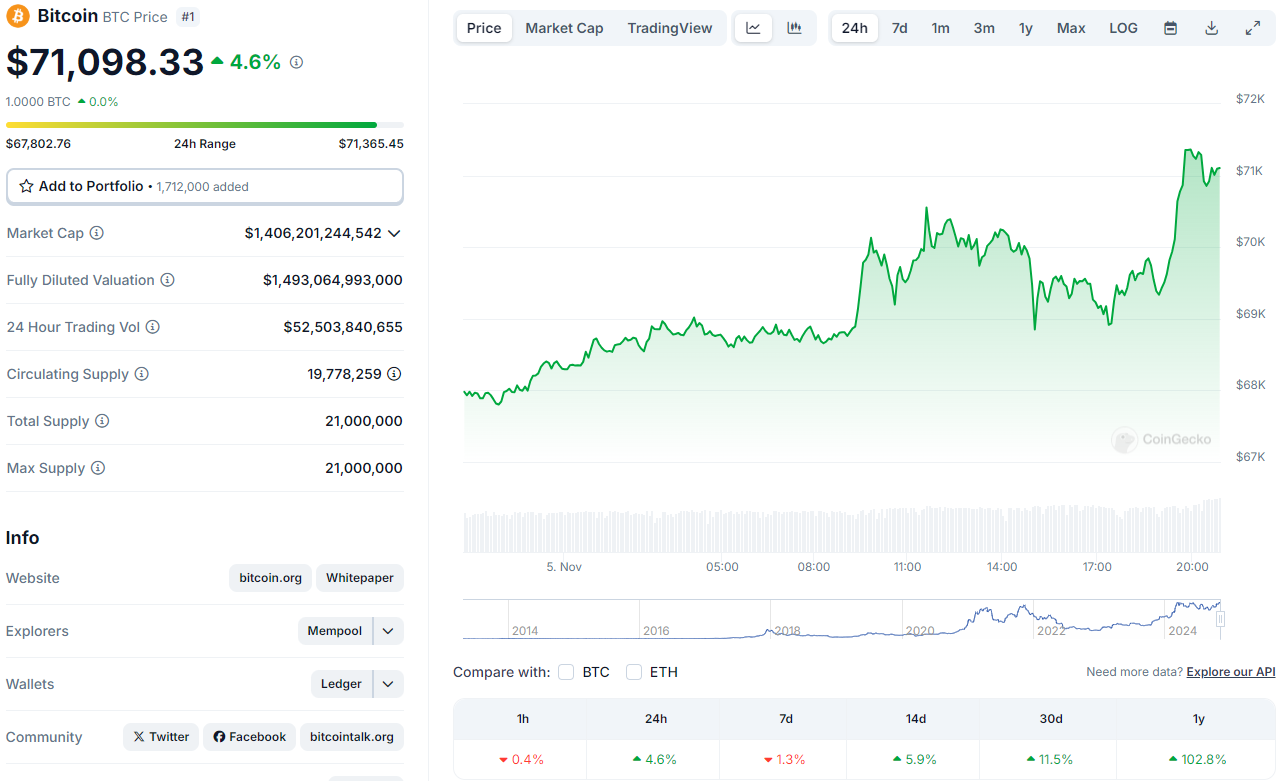The image size is (1288, 781).
Task: Click Add to Portfolio button
Action: pyautogui.click(x=205, y=186)
